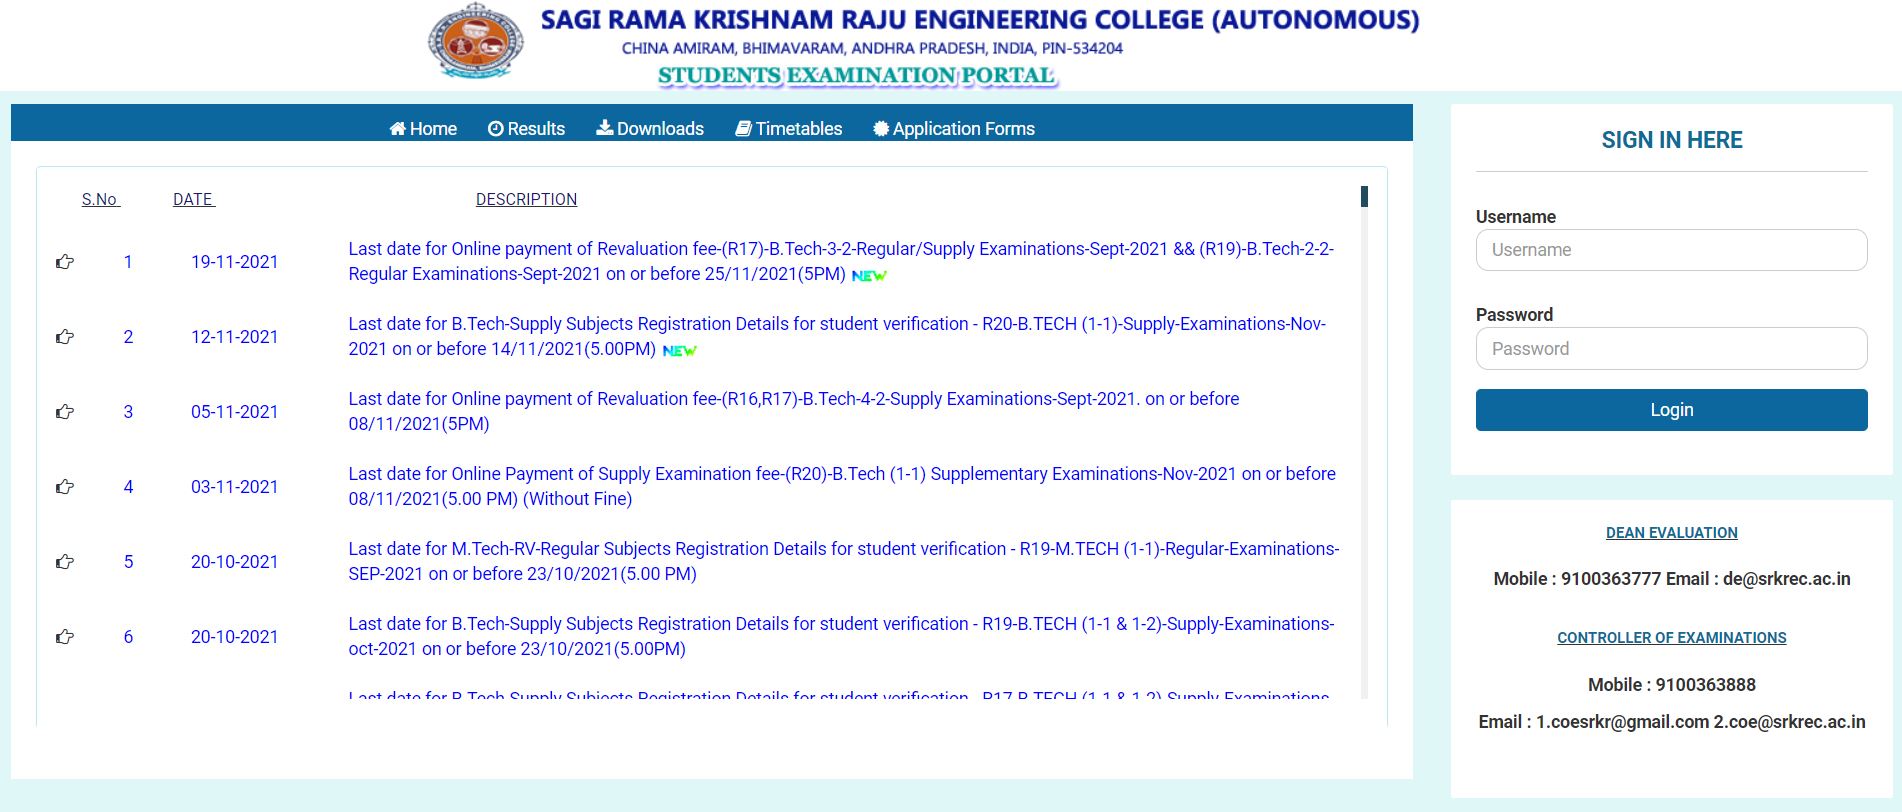The image size is (1902, 812).
Task: Click the S.No column header
Action: click(x=101, y=199)
